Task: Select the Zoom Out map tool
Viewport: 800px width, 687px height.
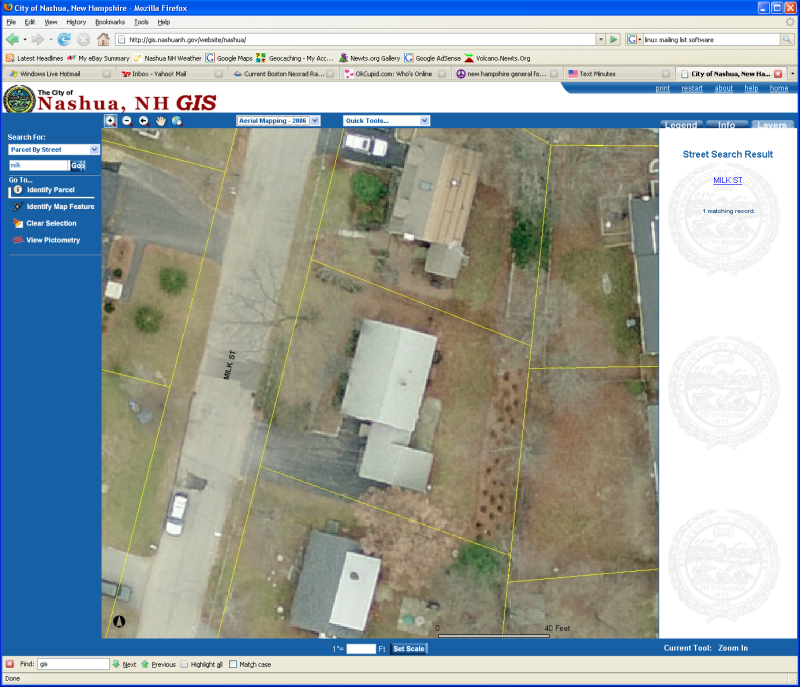Action: [127, 120]
